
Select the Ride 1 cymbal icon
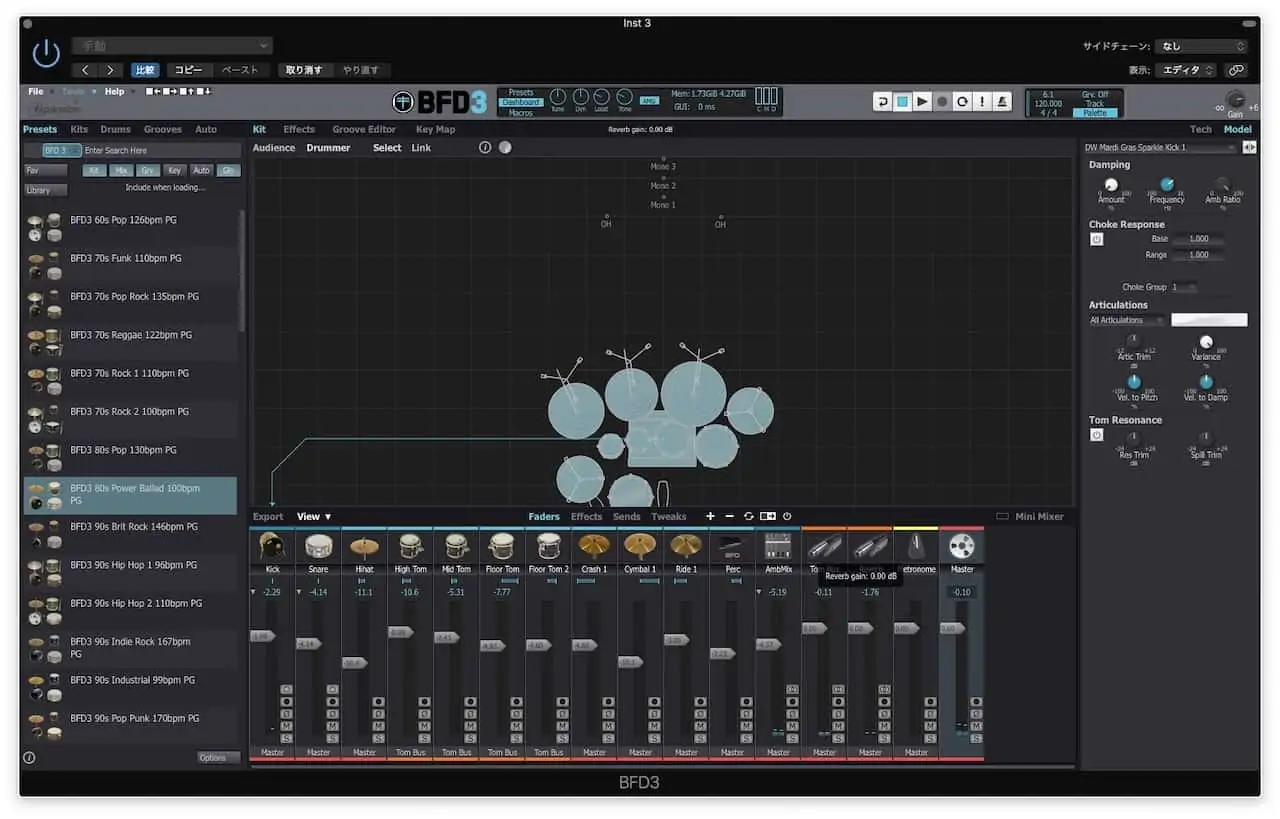pyautogui.click(x=686, y=546)
